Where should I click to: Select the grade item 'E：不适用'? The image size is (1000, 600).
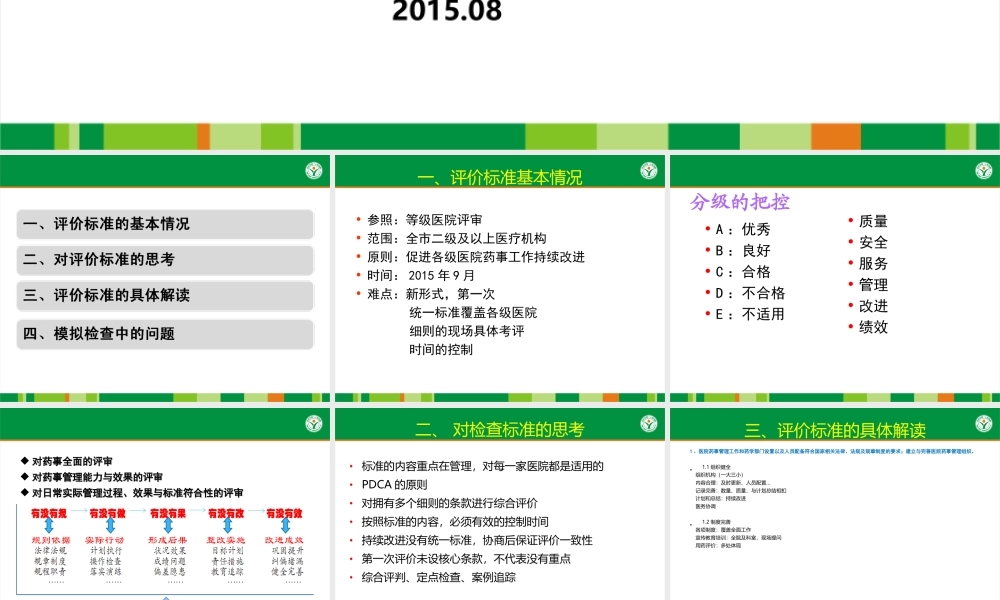748,314
